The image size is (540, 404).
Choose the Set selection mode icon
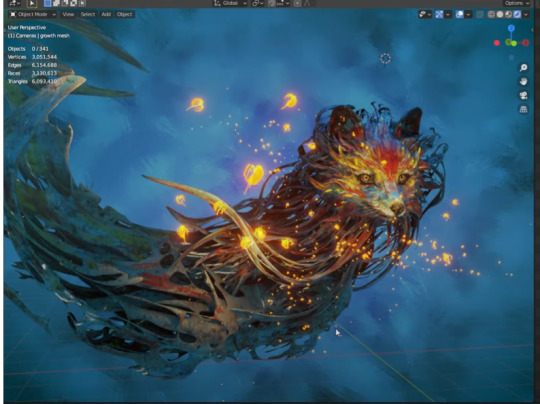point(48,3)
